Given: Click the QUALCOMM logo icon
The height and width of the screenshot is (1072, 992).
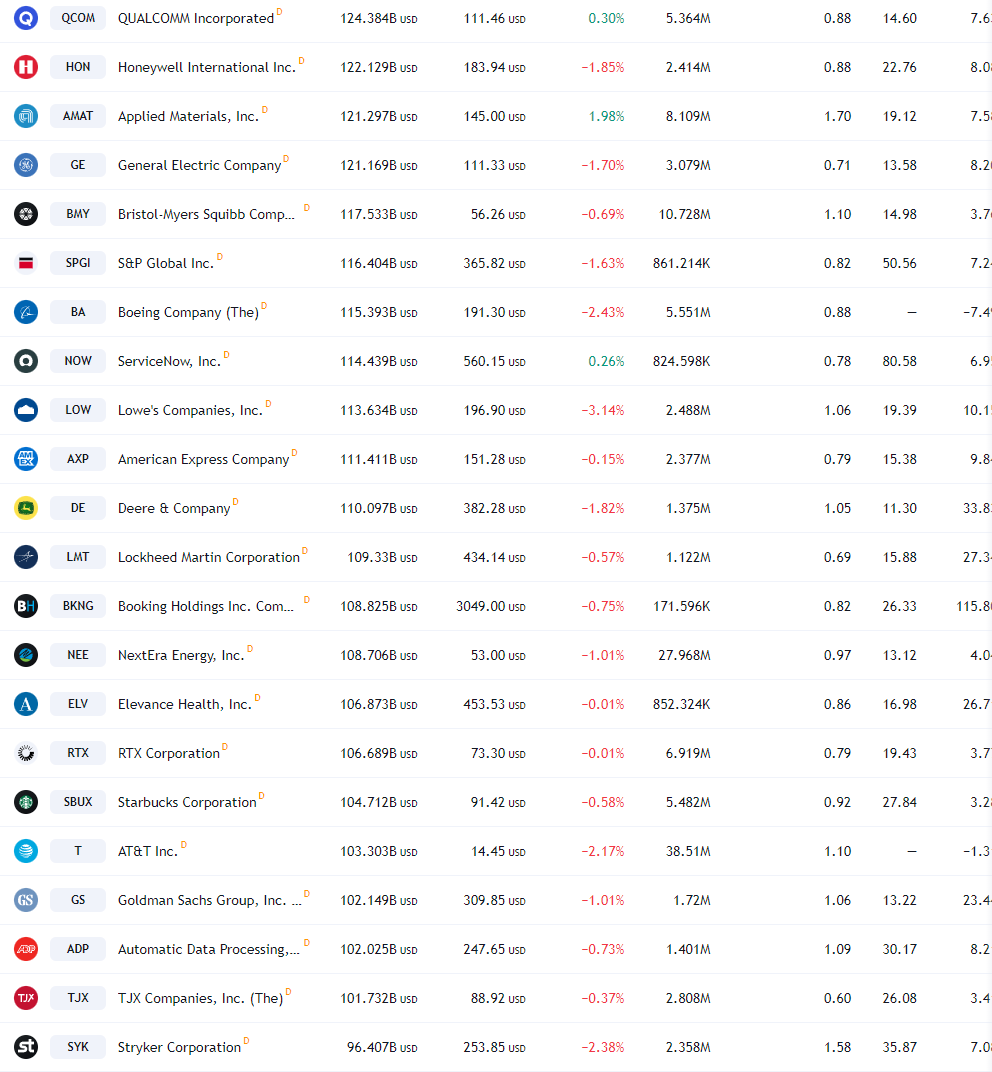Looking at the screenshot, I should (26, 18).
